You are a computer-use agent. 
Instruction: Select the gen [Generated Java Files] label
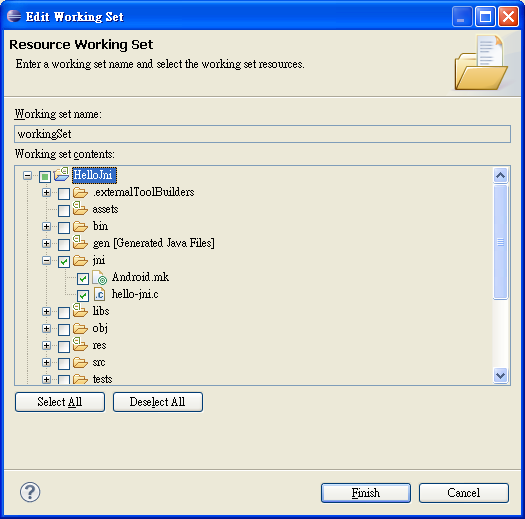pos(153,243)
